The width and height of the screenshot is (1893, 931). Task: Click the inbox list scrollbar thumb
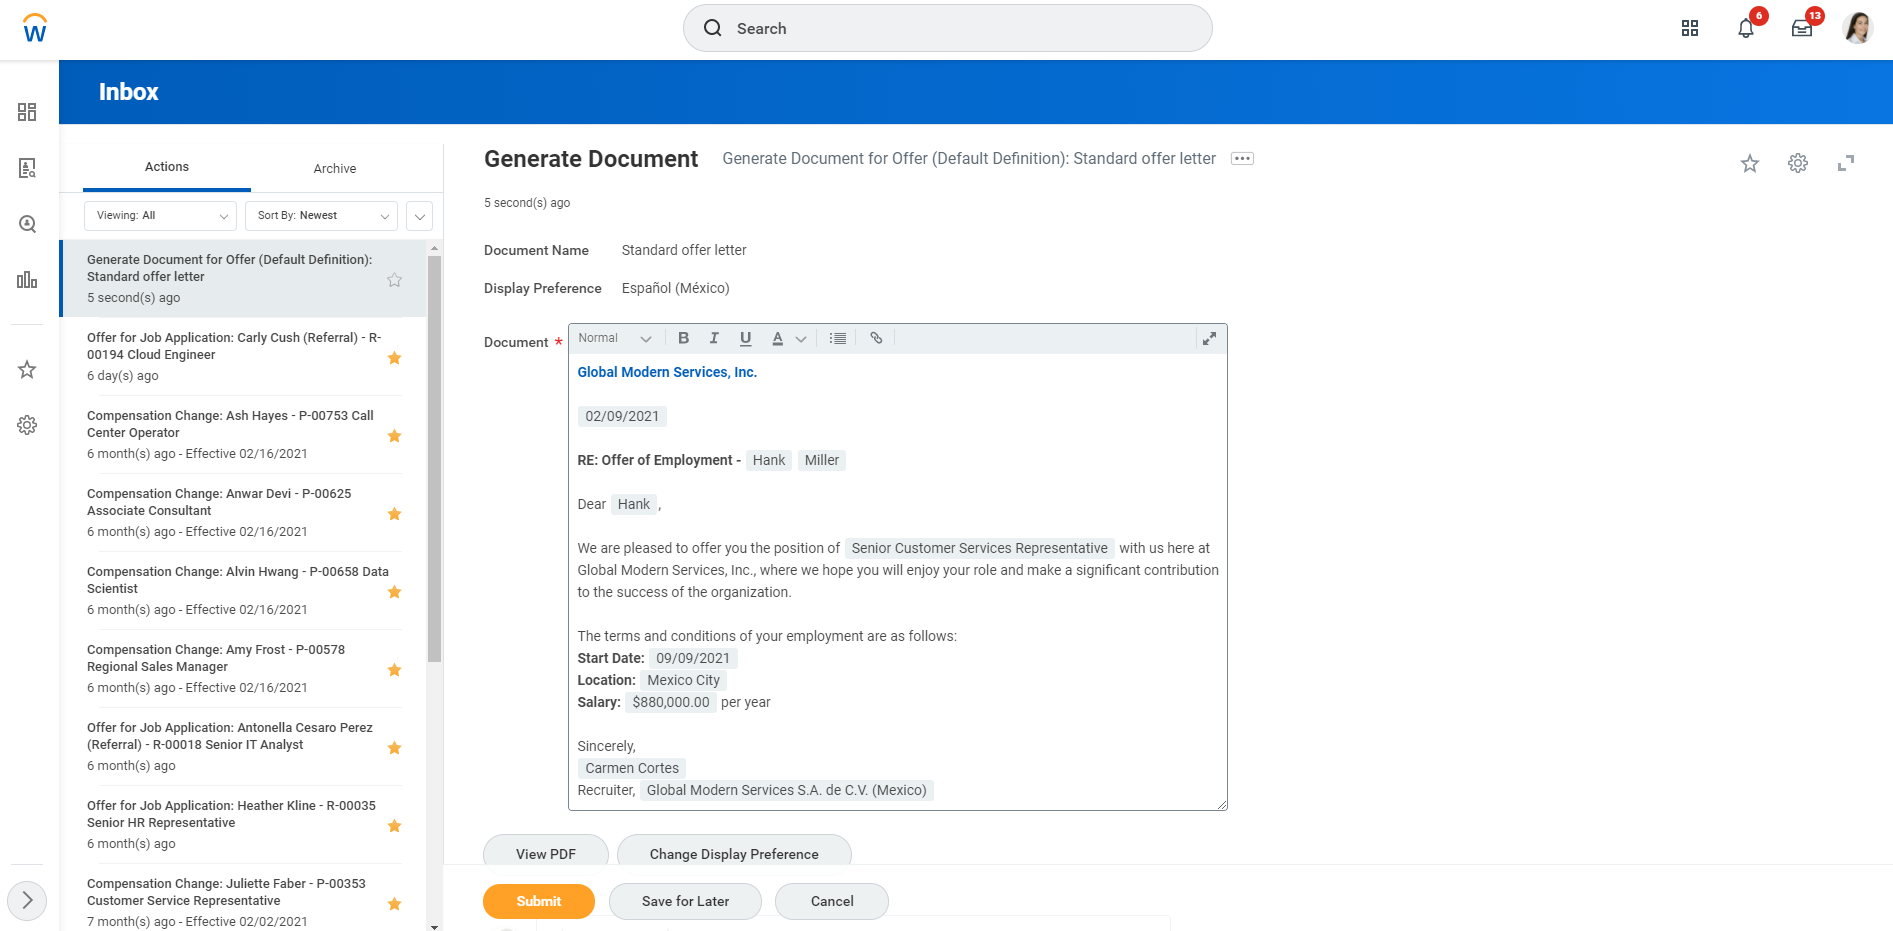coord(434,458)
